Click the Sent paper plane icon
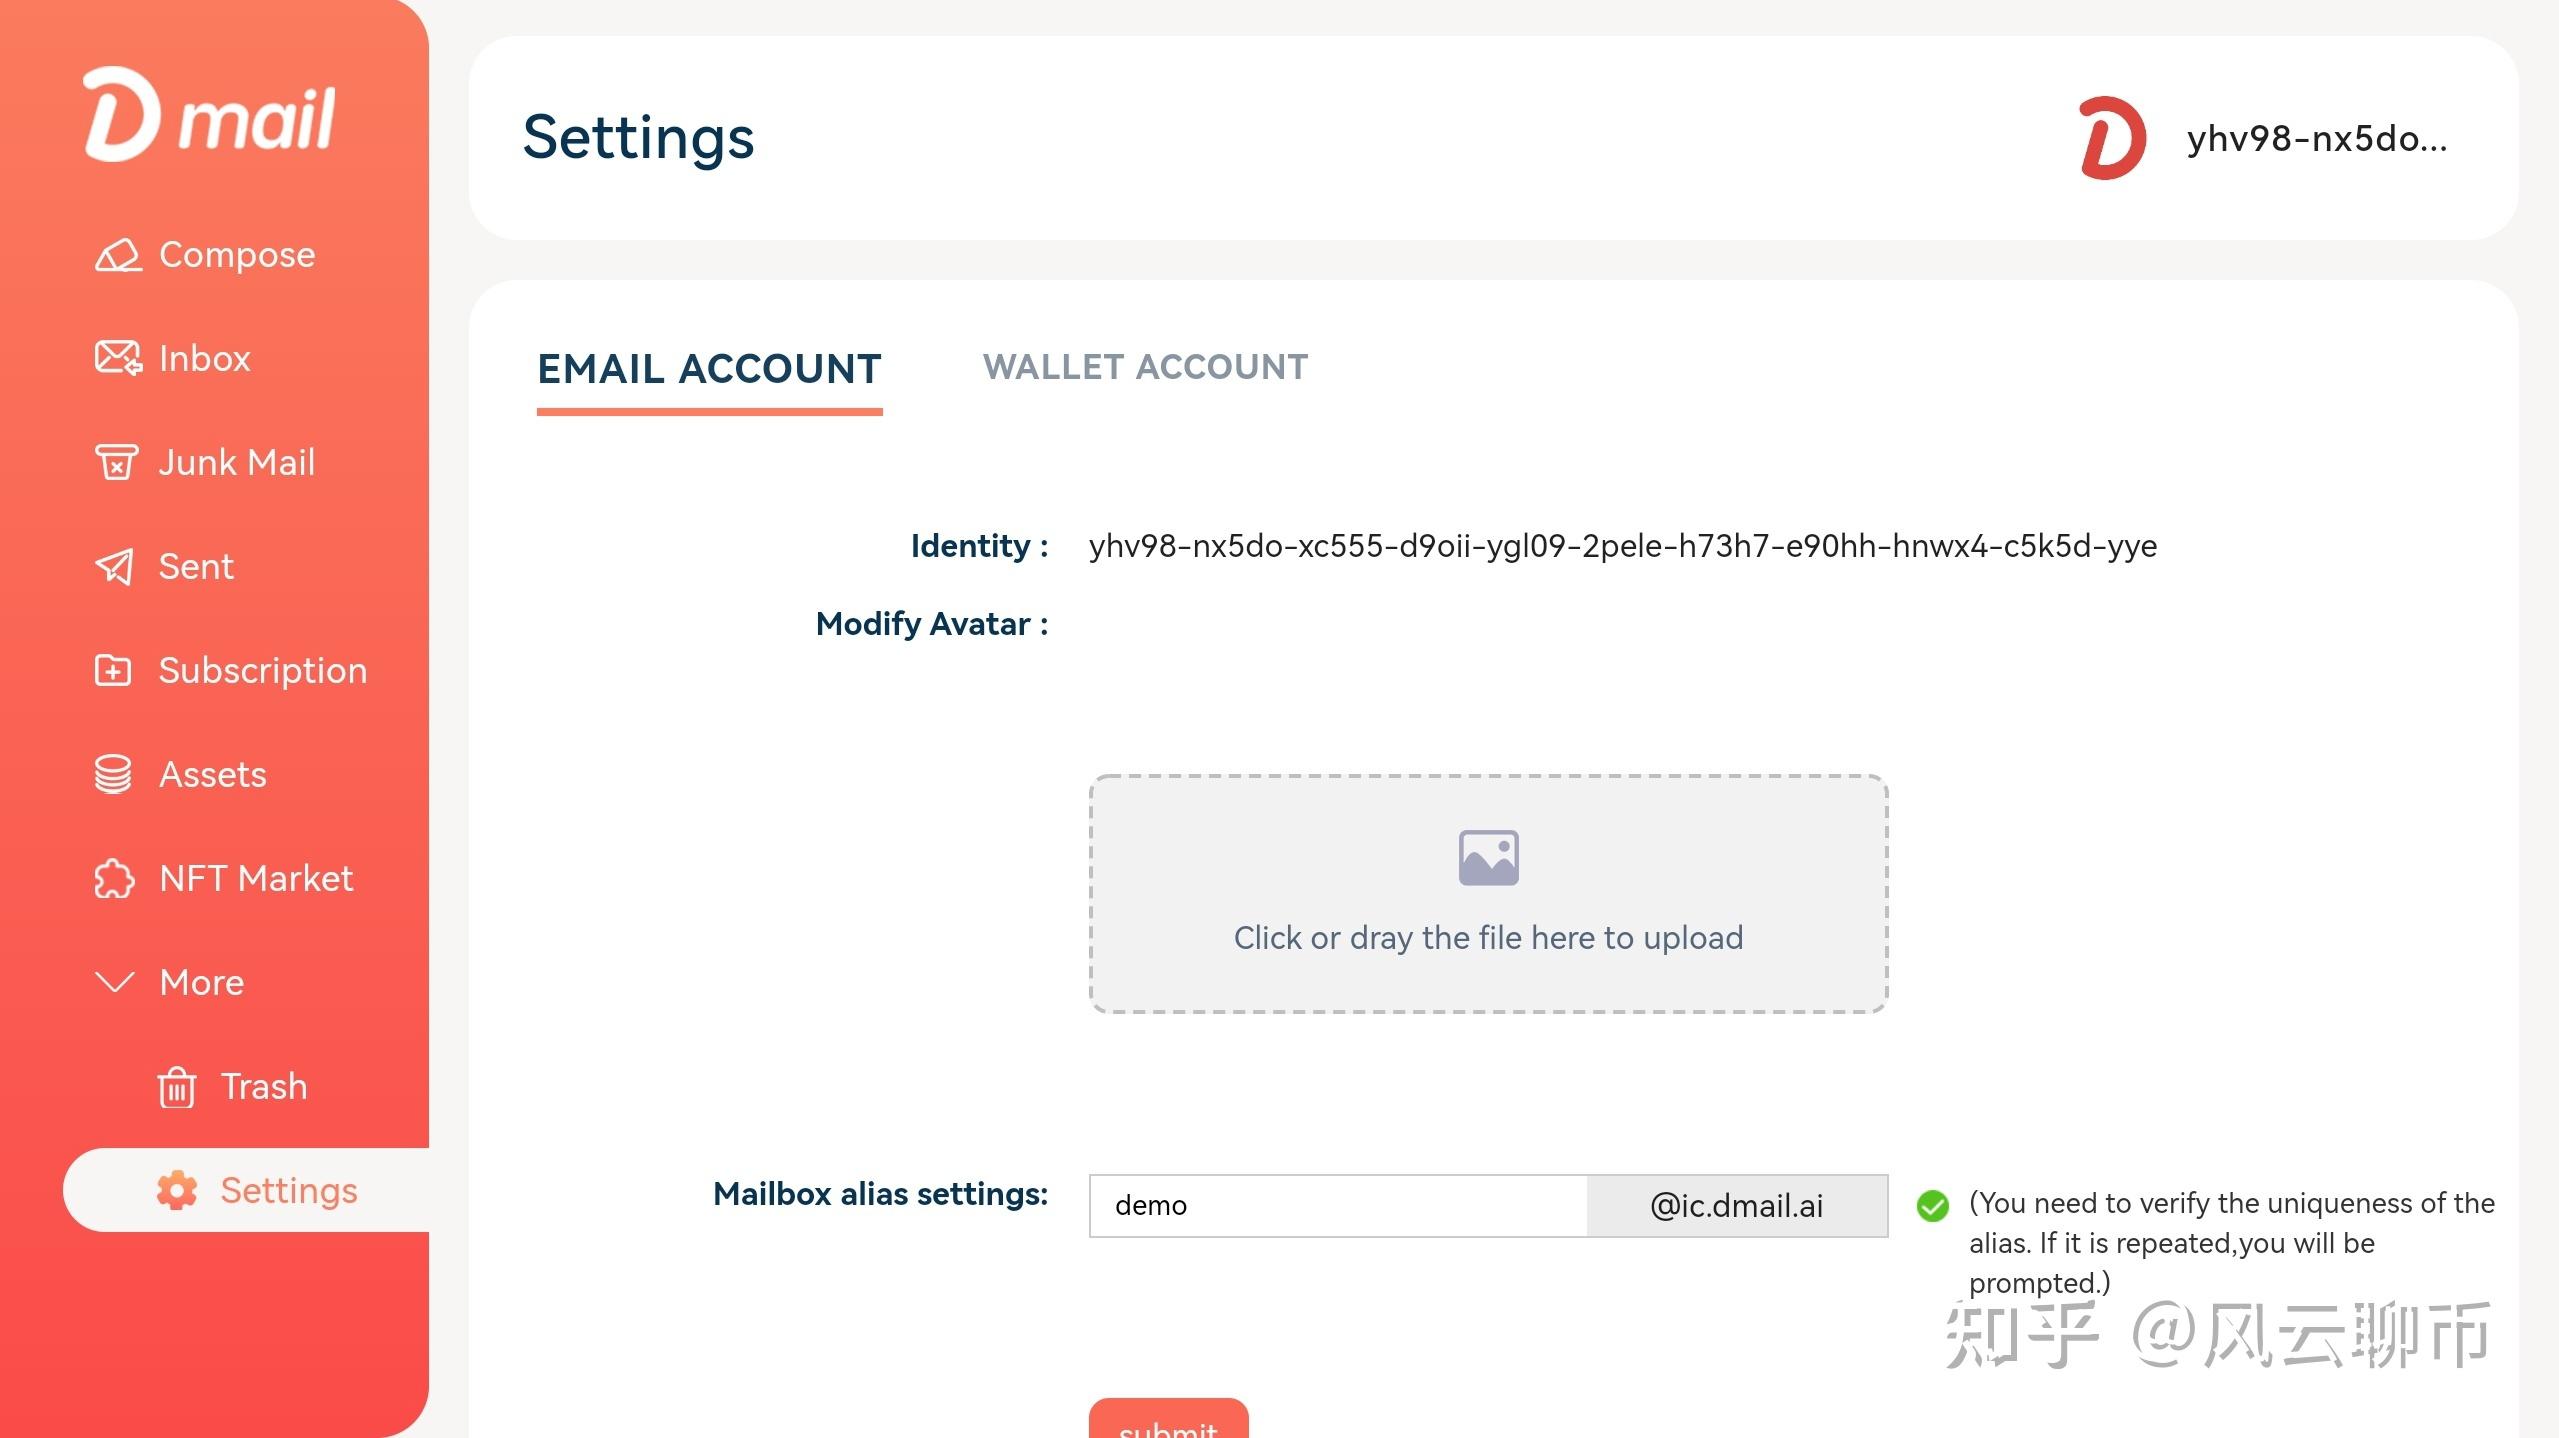 pyautogui.click(x=114, y=566)
